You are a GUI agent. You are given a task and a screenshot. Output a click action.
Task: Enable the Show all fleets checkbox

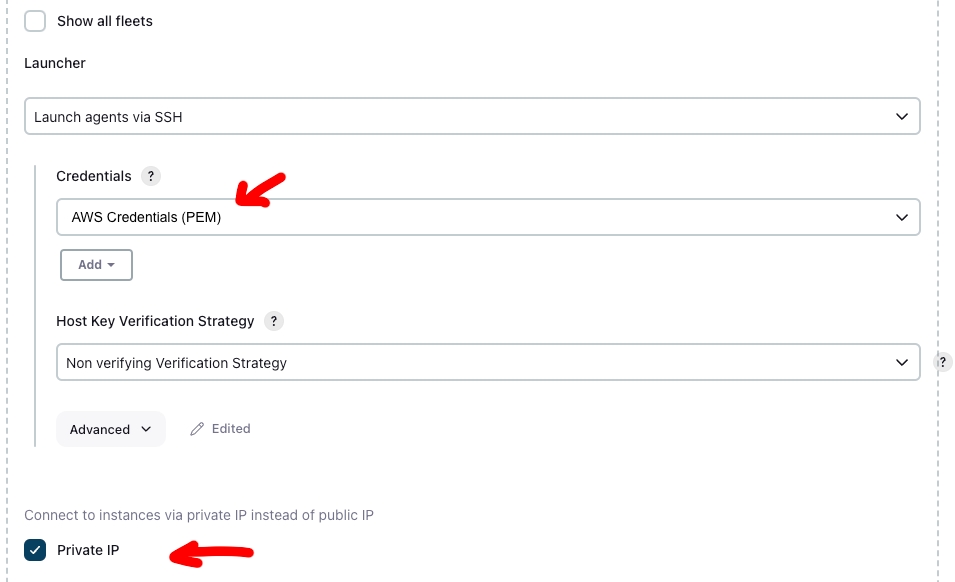[x=35, y=21]
